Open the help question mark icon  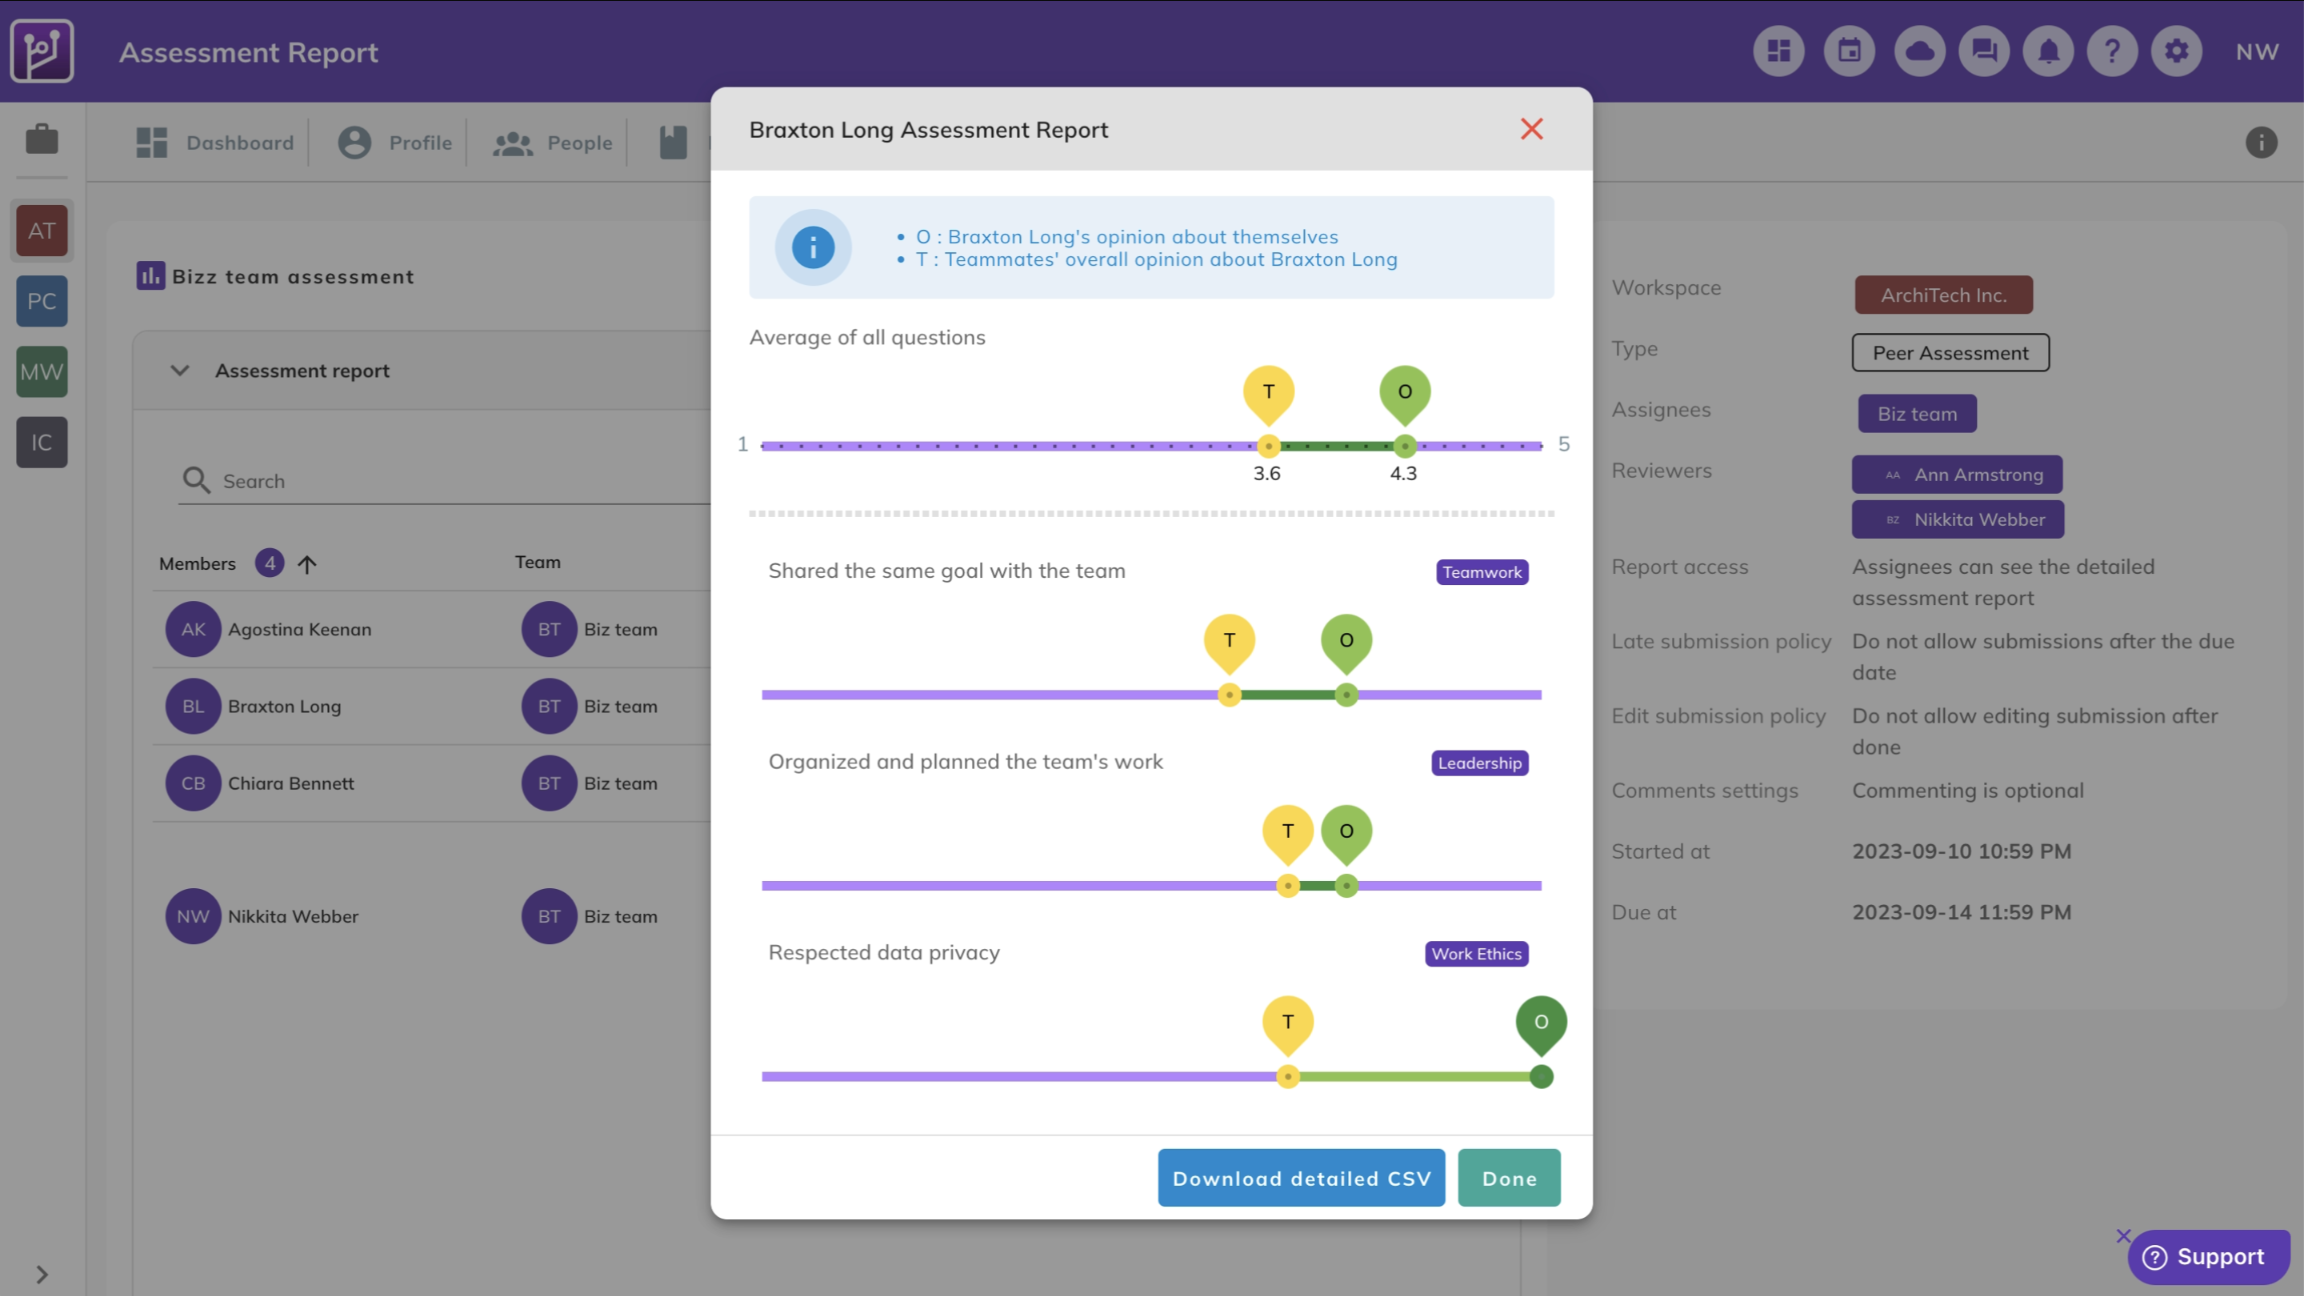(x=2112, y=51)
